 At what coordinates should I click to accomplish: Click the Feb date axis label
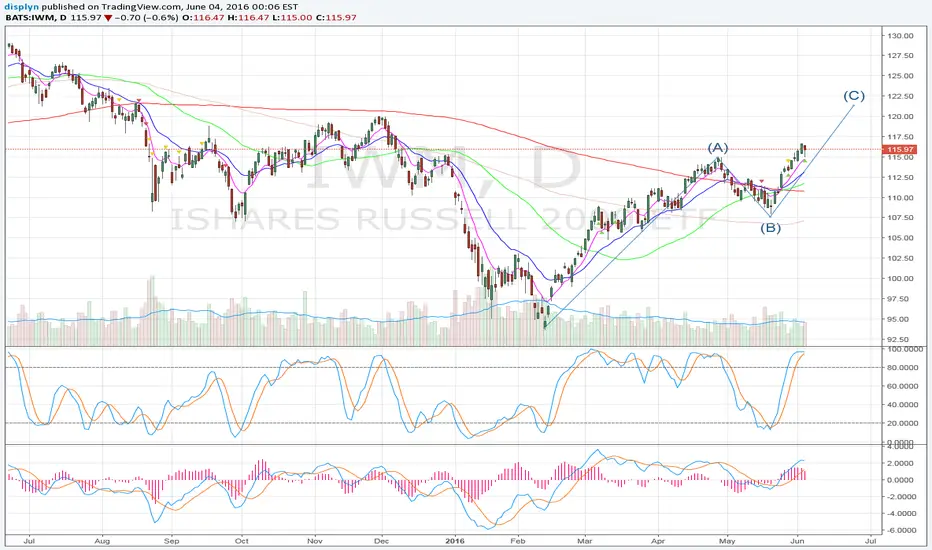[518, 541]
